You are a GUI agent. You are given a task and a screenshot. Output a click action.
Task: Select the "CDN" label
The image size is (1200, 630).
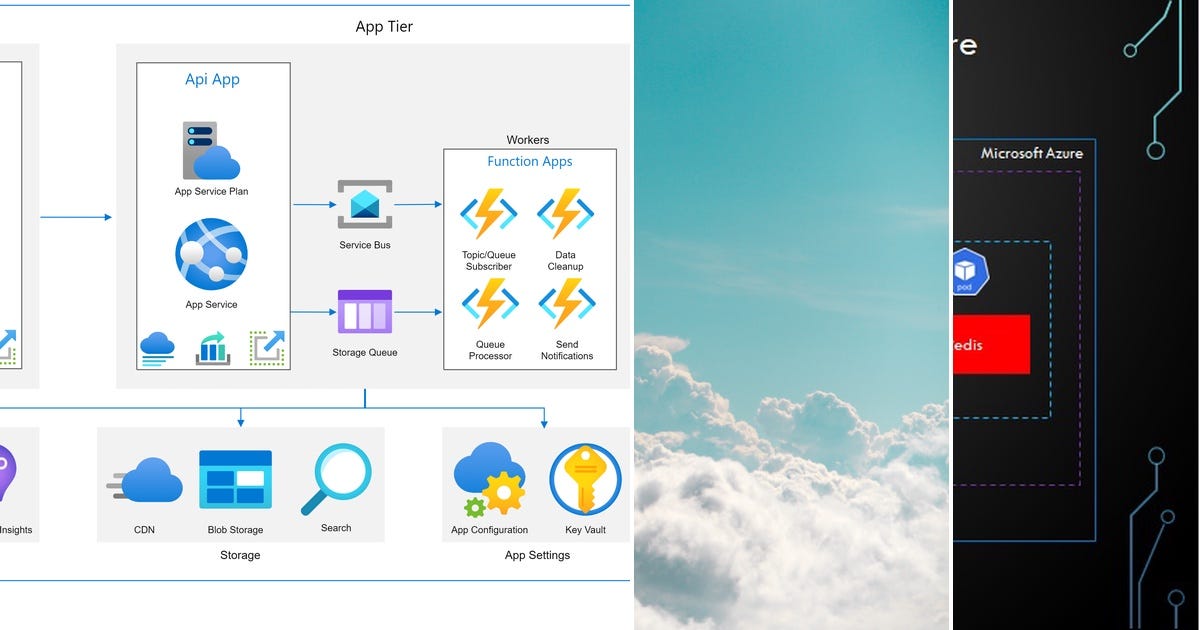point(144,530)
